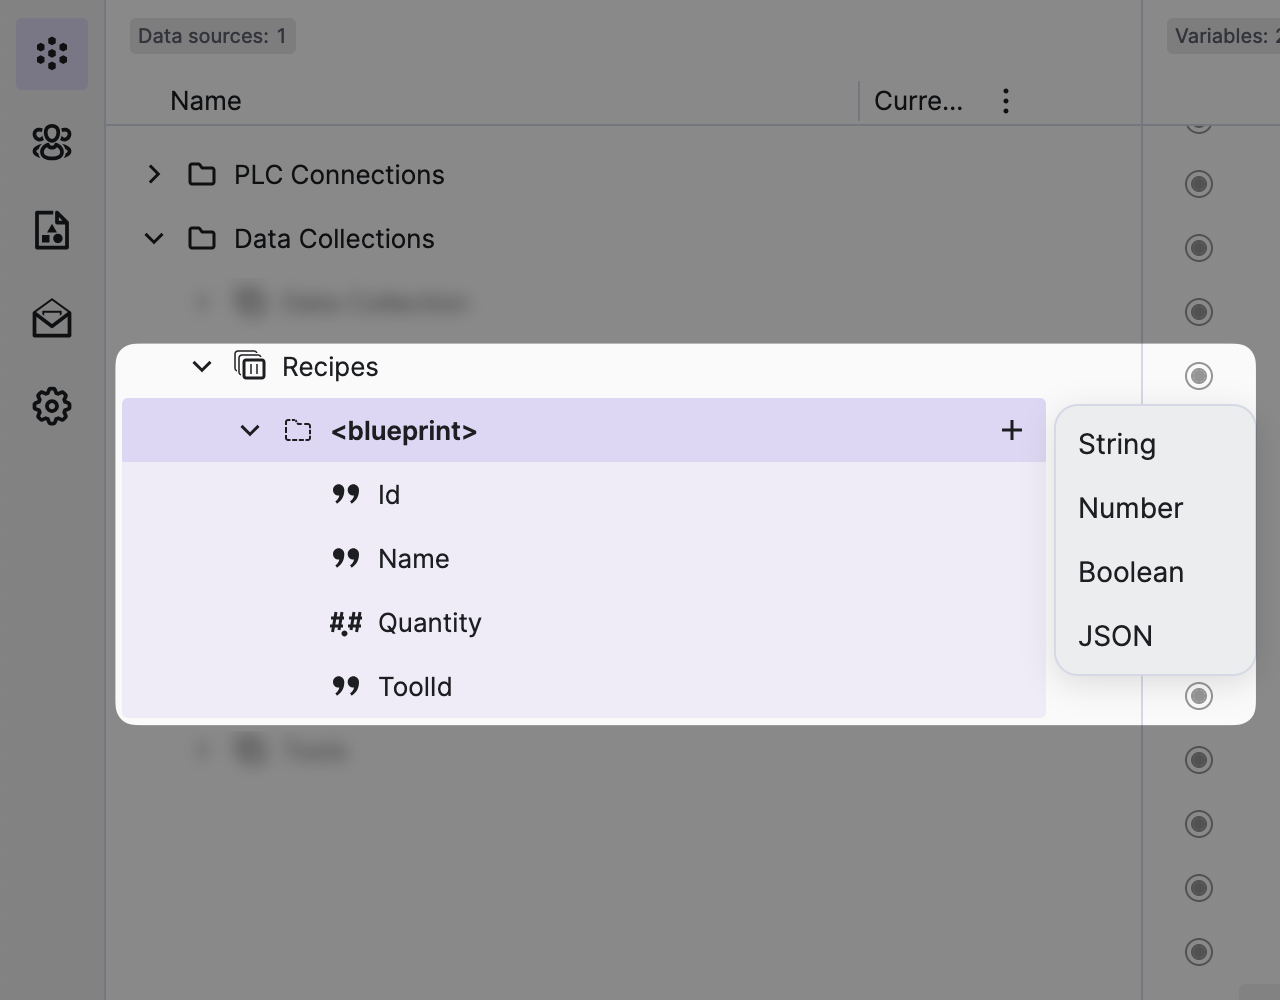Collapse the blueprint node chevron
This screenshot has height=1000, width=1280.
click(250, 431)
